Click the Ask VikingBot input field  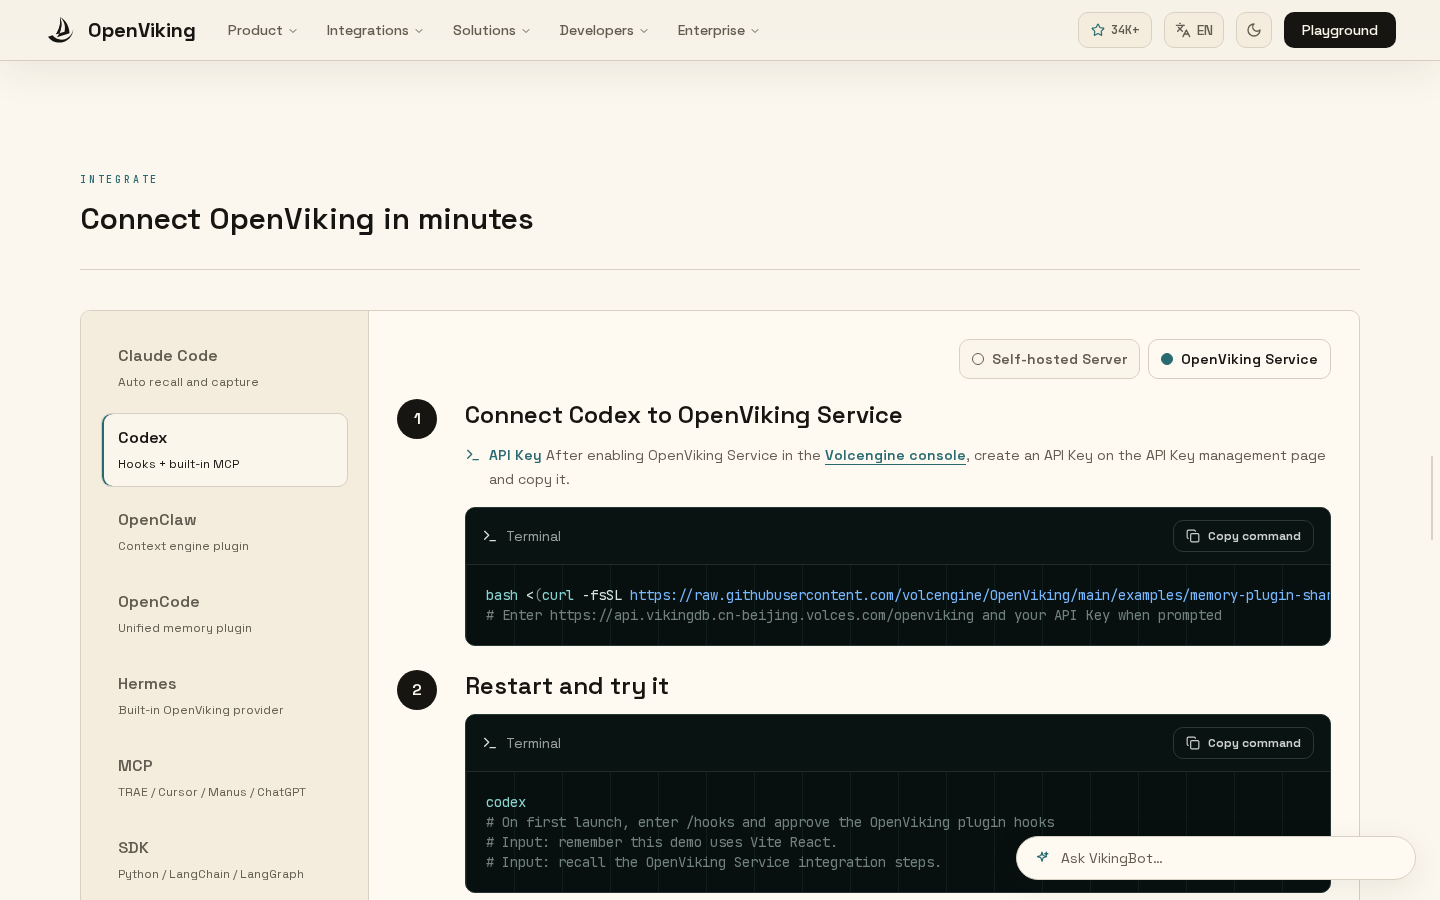tap(1215, 858)
